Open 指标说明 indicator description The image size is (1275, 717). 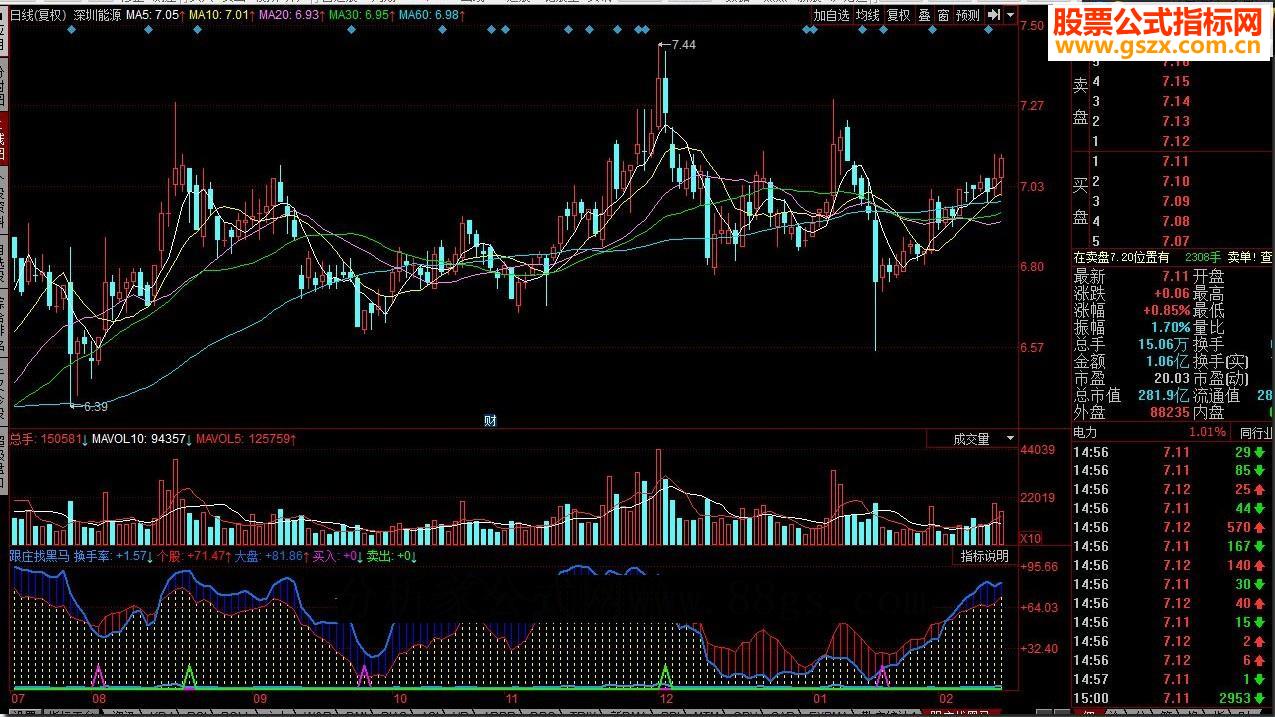(985, 556)
